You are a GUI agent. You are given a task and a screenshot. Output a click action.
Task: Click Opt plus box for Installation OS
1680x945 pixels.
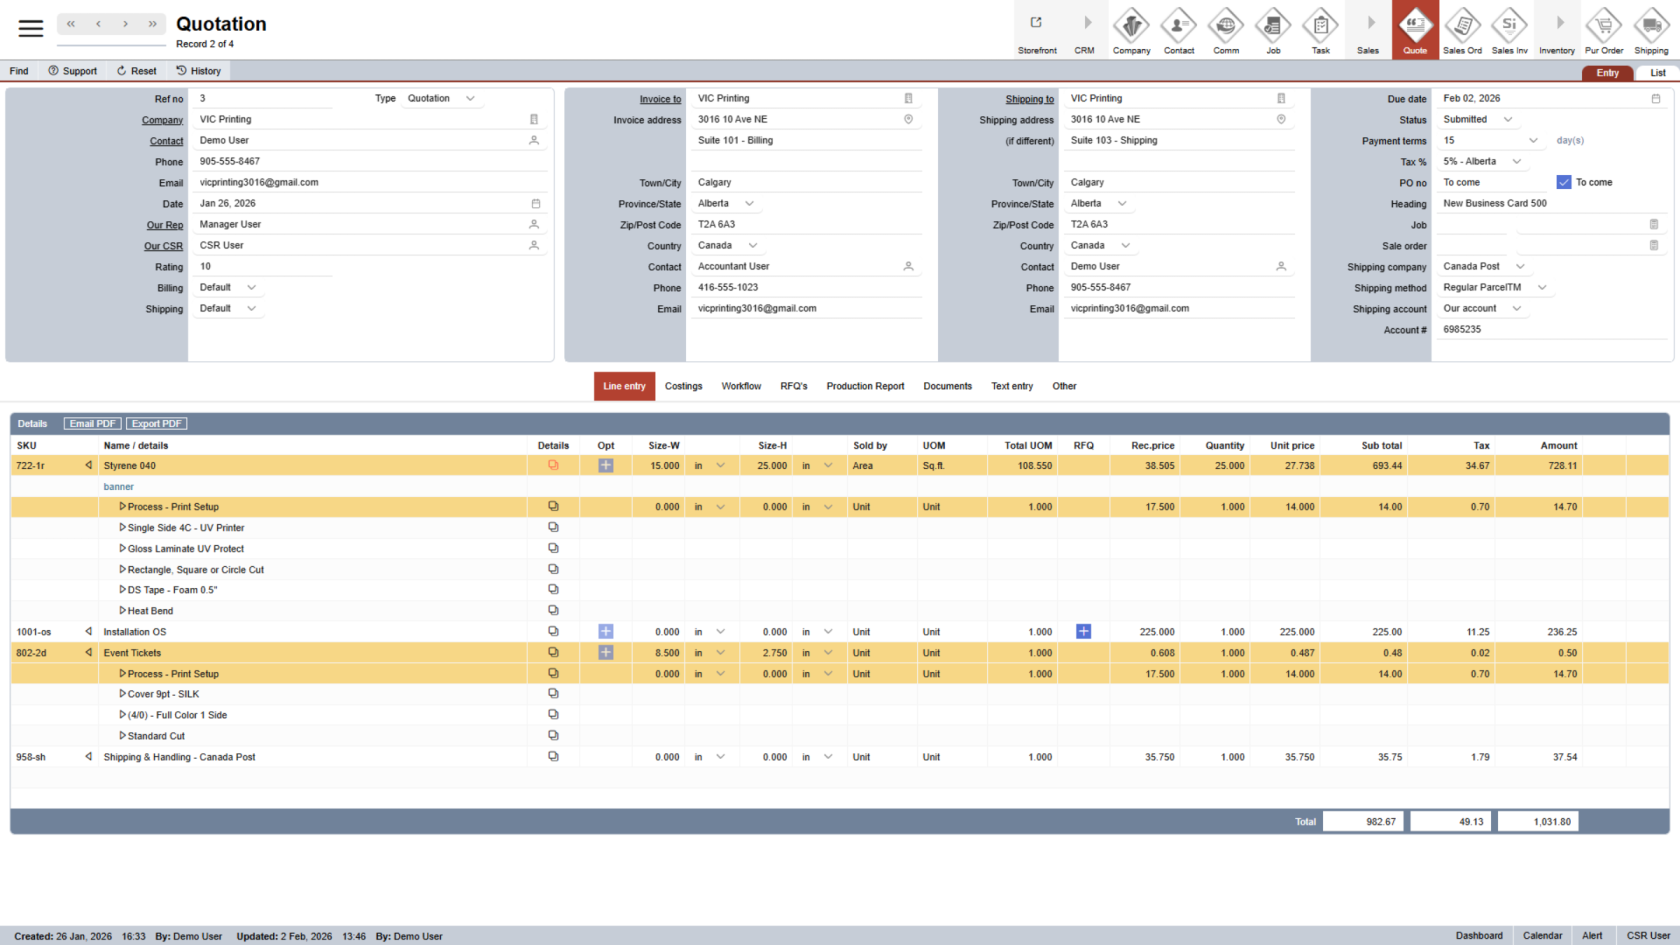[x=606, y=632]
